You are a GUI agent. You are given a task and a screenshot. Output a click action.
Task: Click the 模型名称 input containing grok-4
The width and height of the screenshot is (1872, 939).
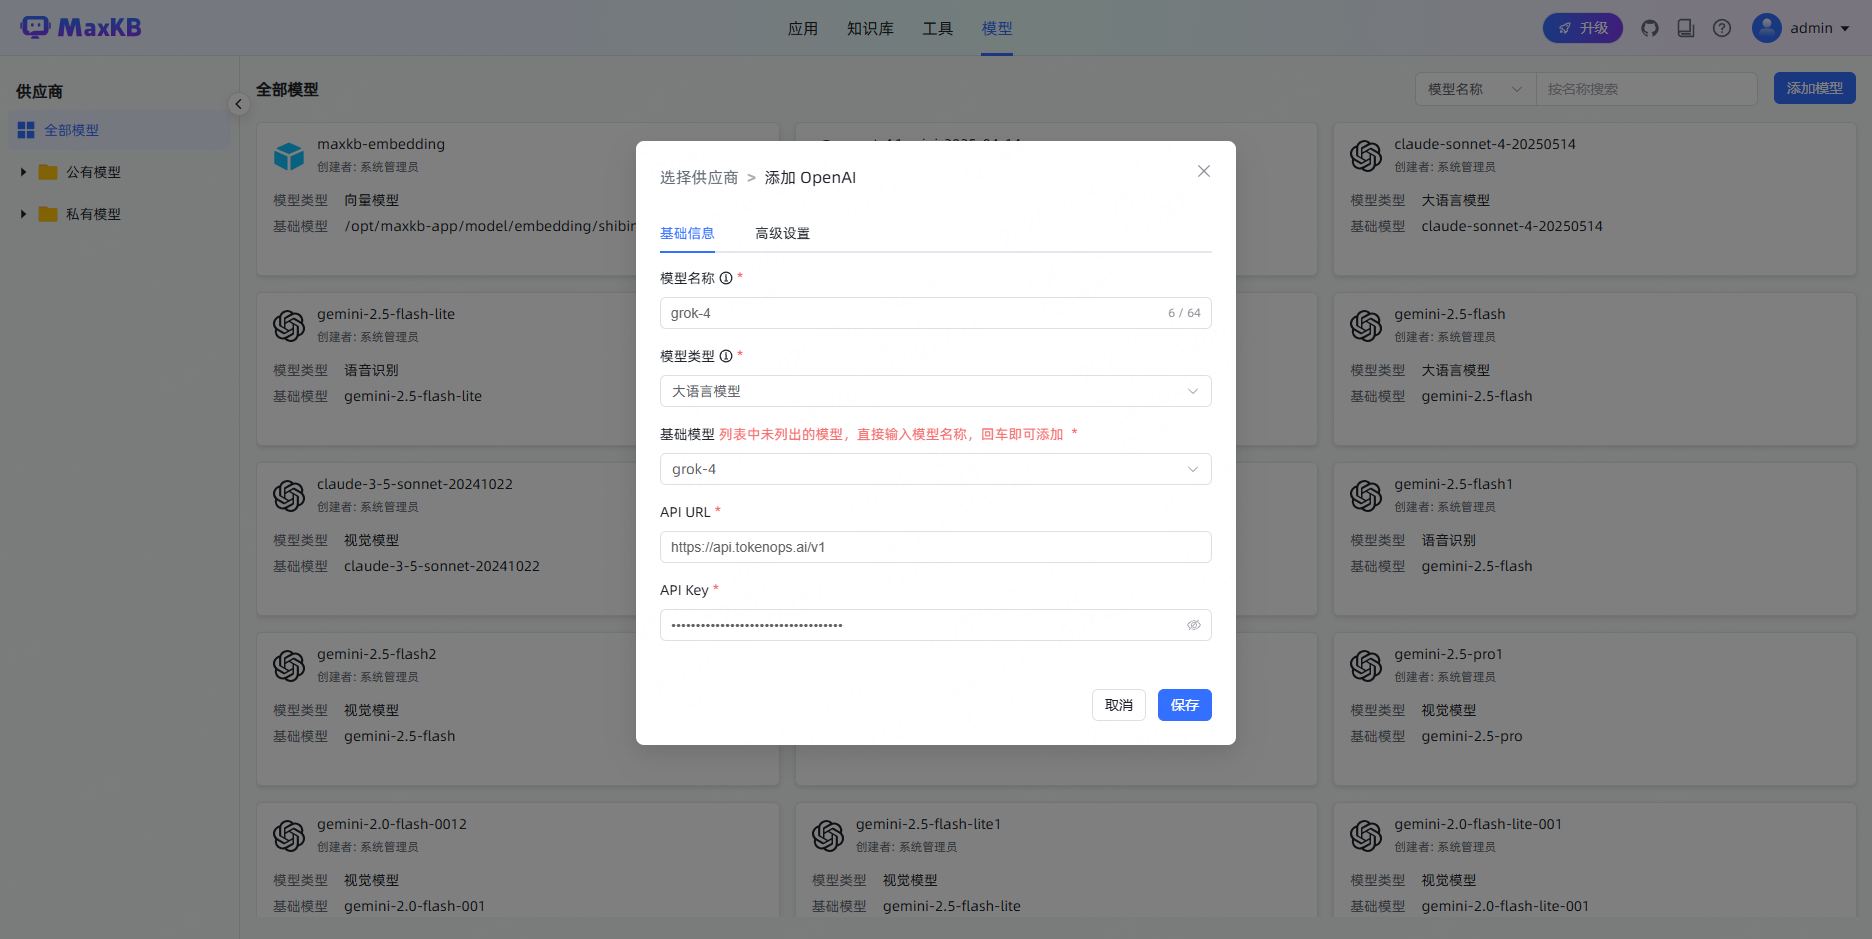pos(936,313)
